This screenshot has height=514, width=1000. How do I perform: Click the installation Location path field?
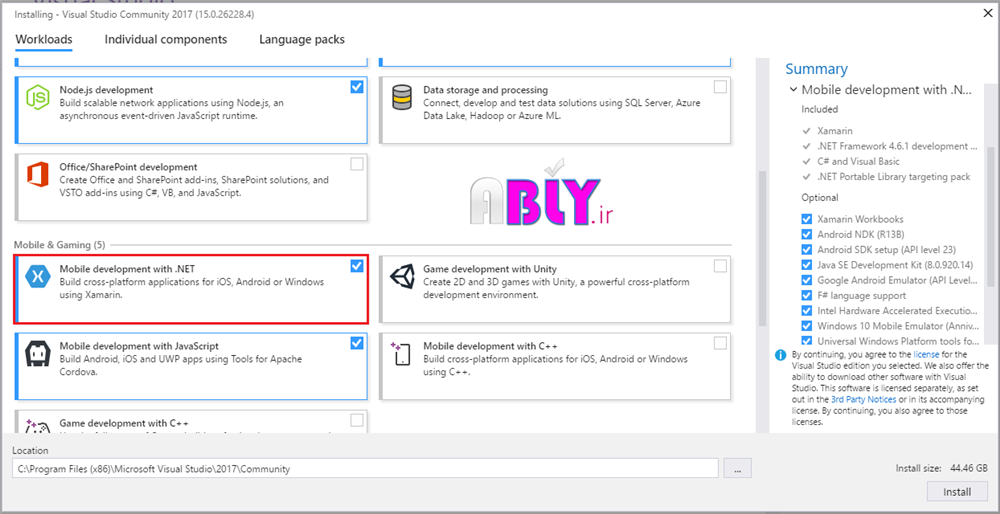pos(365,469)
